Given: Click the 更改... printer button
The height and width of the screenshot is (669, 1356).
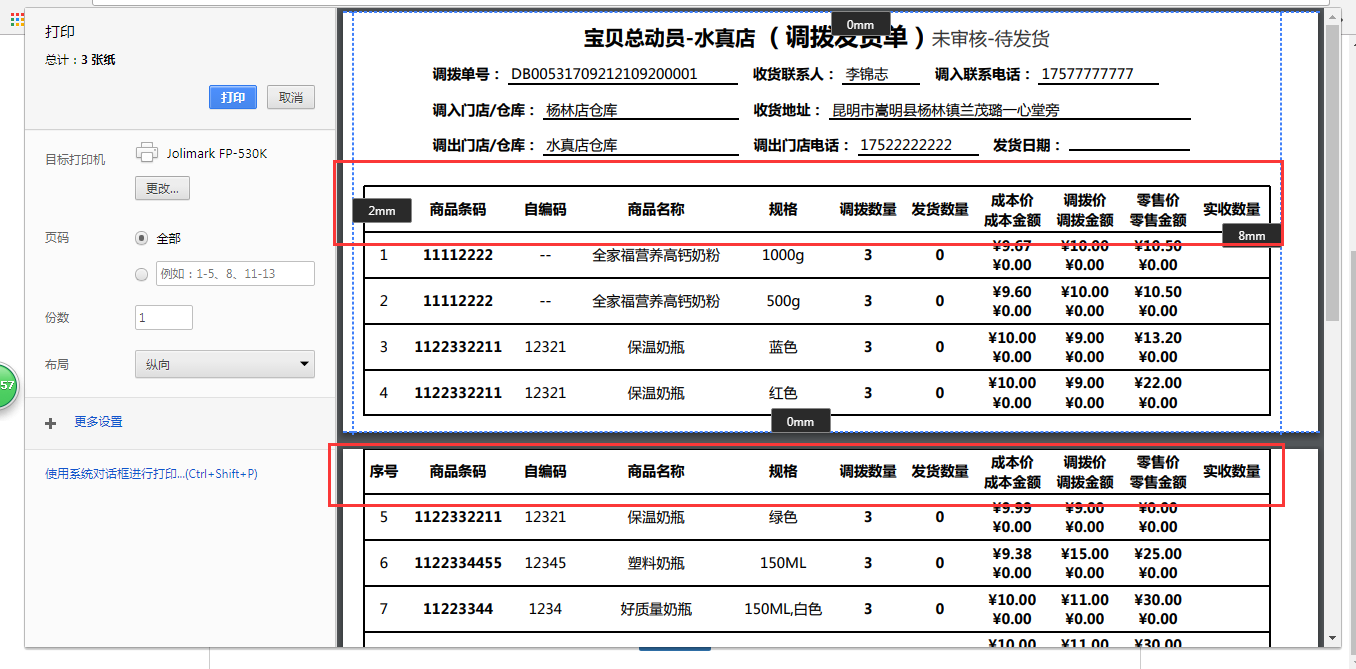Looking at the screenshot, I should coord(162,188).
